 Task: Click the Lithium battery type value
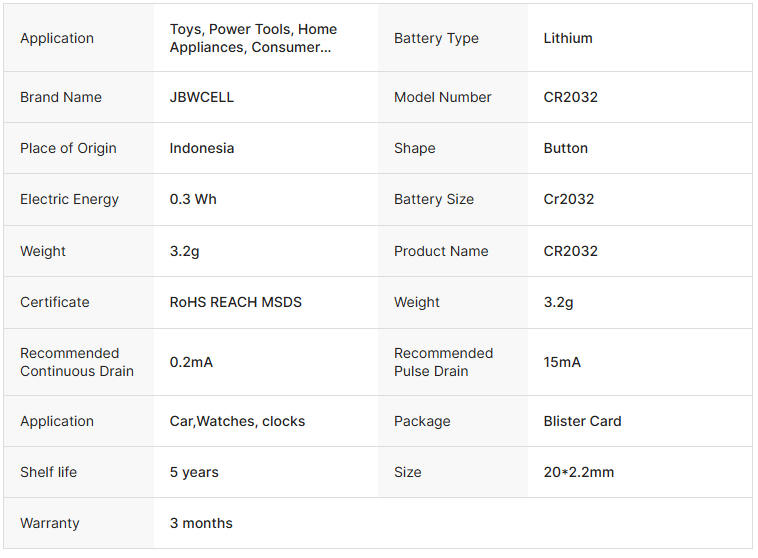pos(568,38)
